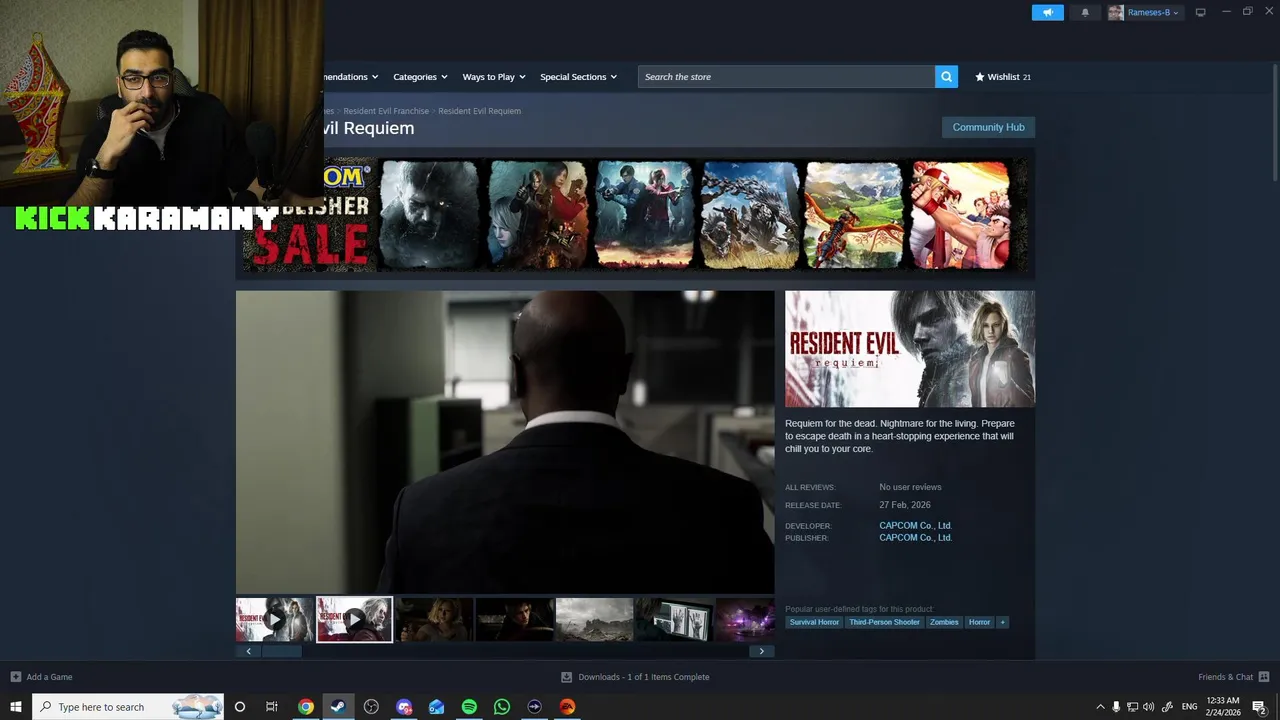Open the Community Hub
The width and height of the screenshot is (1280, 720).
click(x=988, y=127)
